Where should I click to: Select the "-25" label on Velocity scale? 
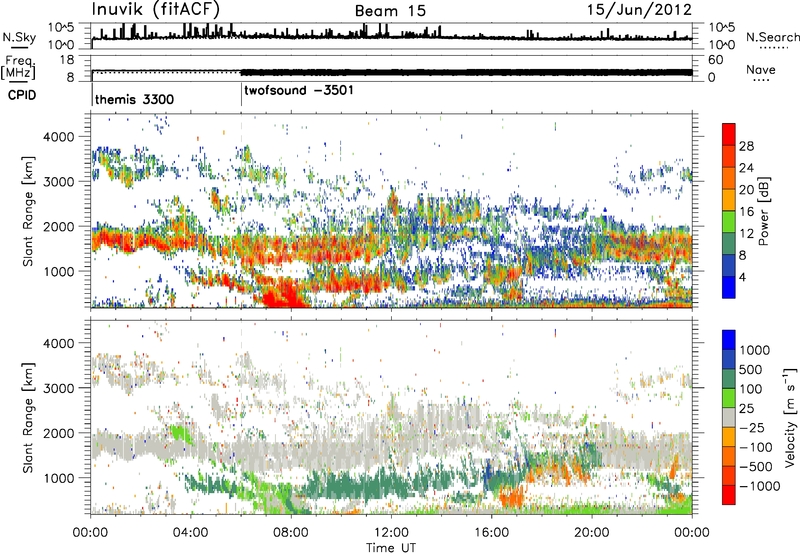[x=751, y=427]
